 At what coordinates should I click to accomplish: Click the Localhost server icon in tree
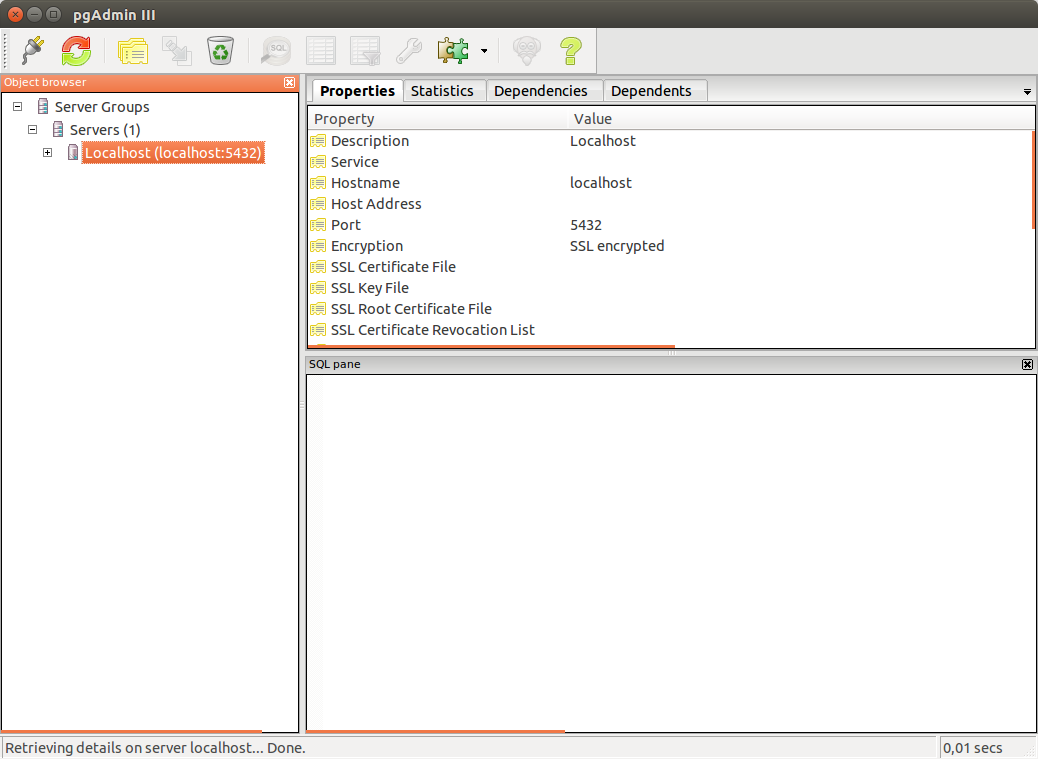[x=73, y=152]
